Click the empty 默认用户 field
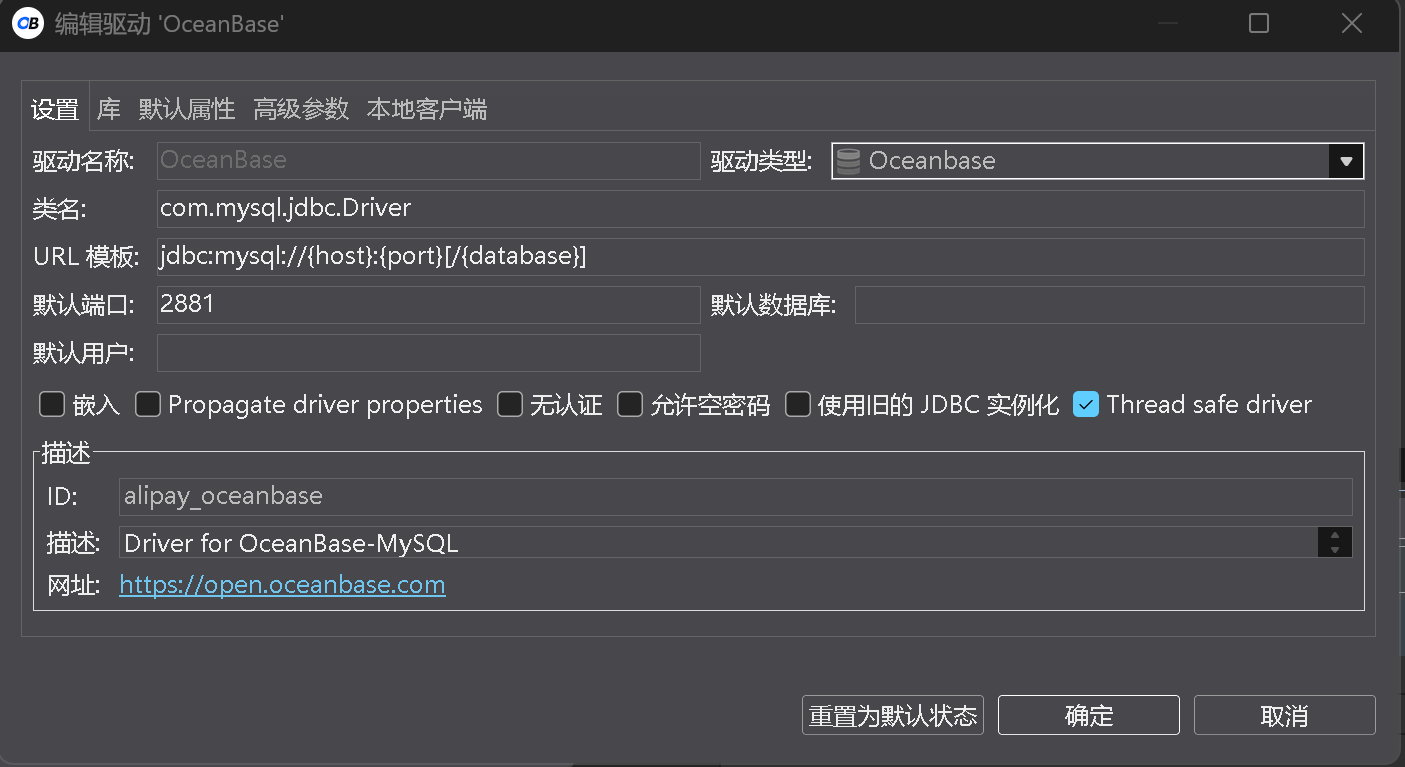 click(429, 353)
